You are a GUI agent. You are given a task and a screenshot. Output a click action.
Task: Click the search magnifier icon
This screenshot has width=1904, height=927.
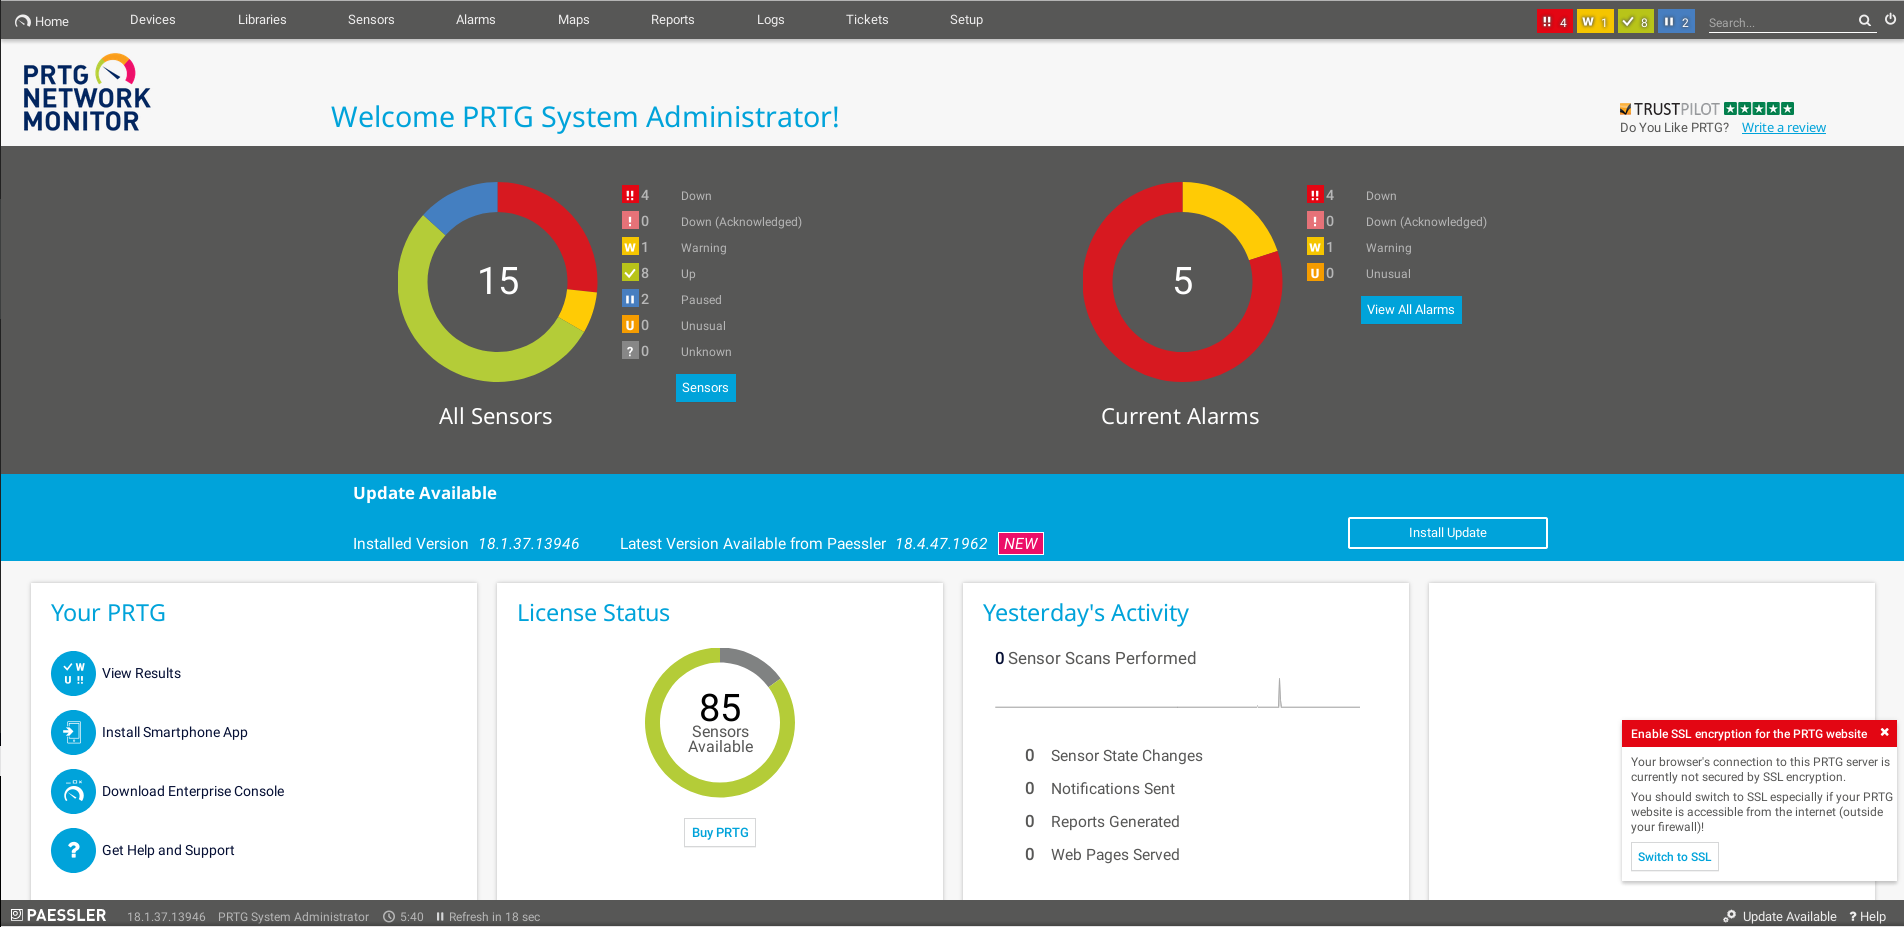[x=1865, y=21]
